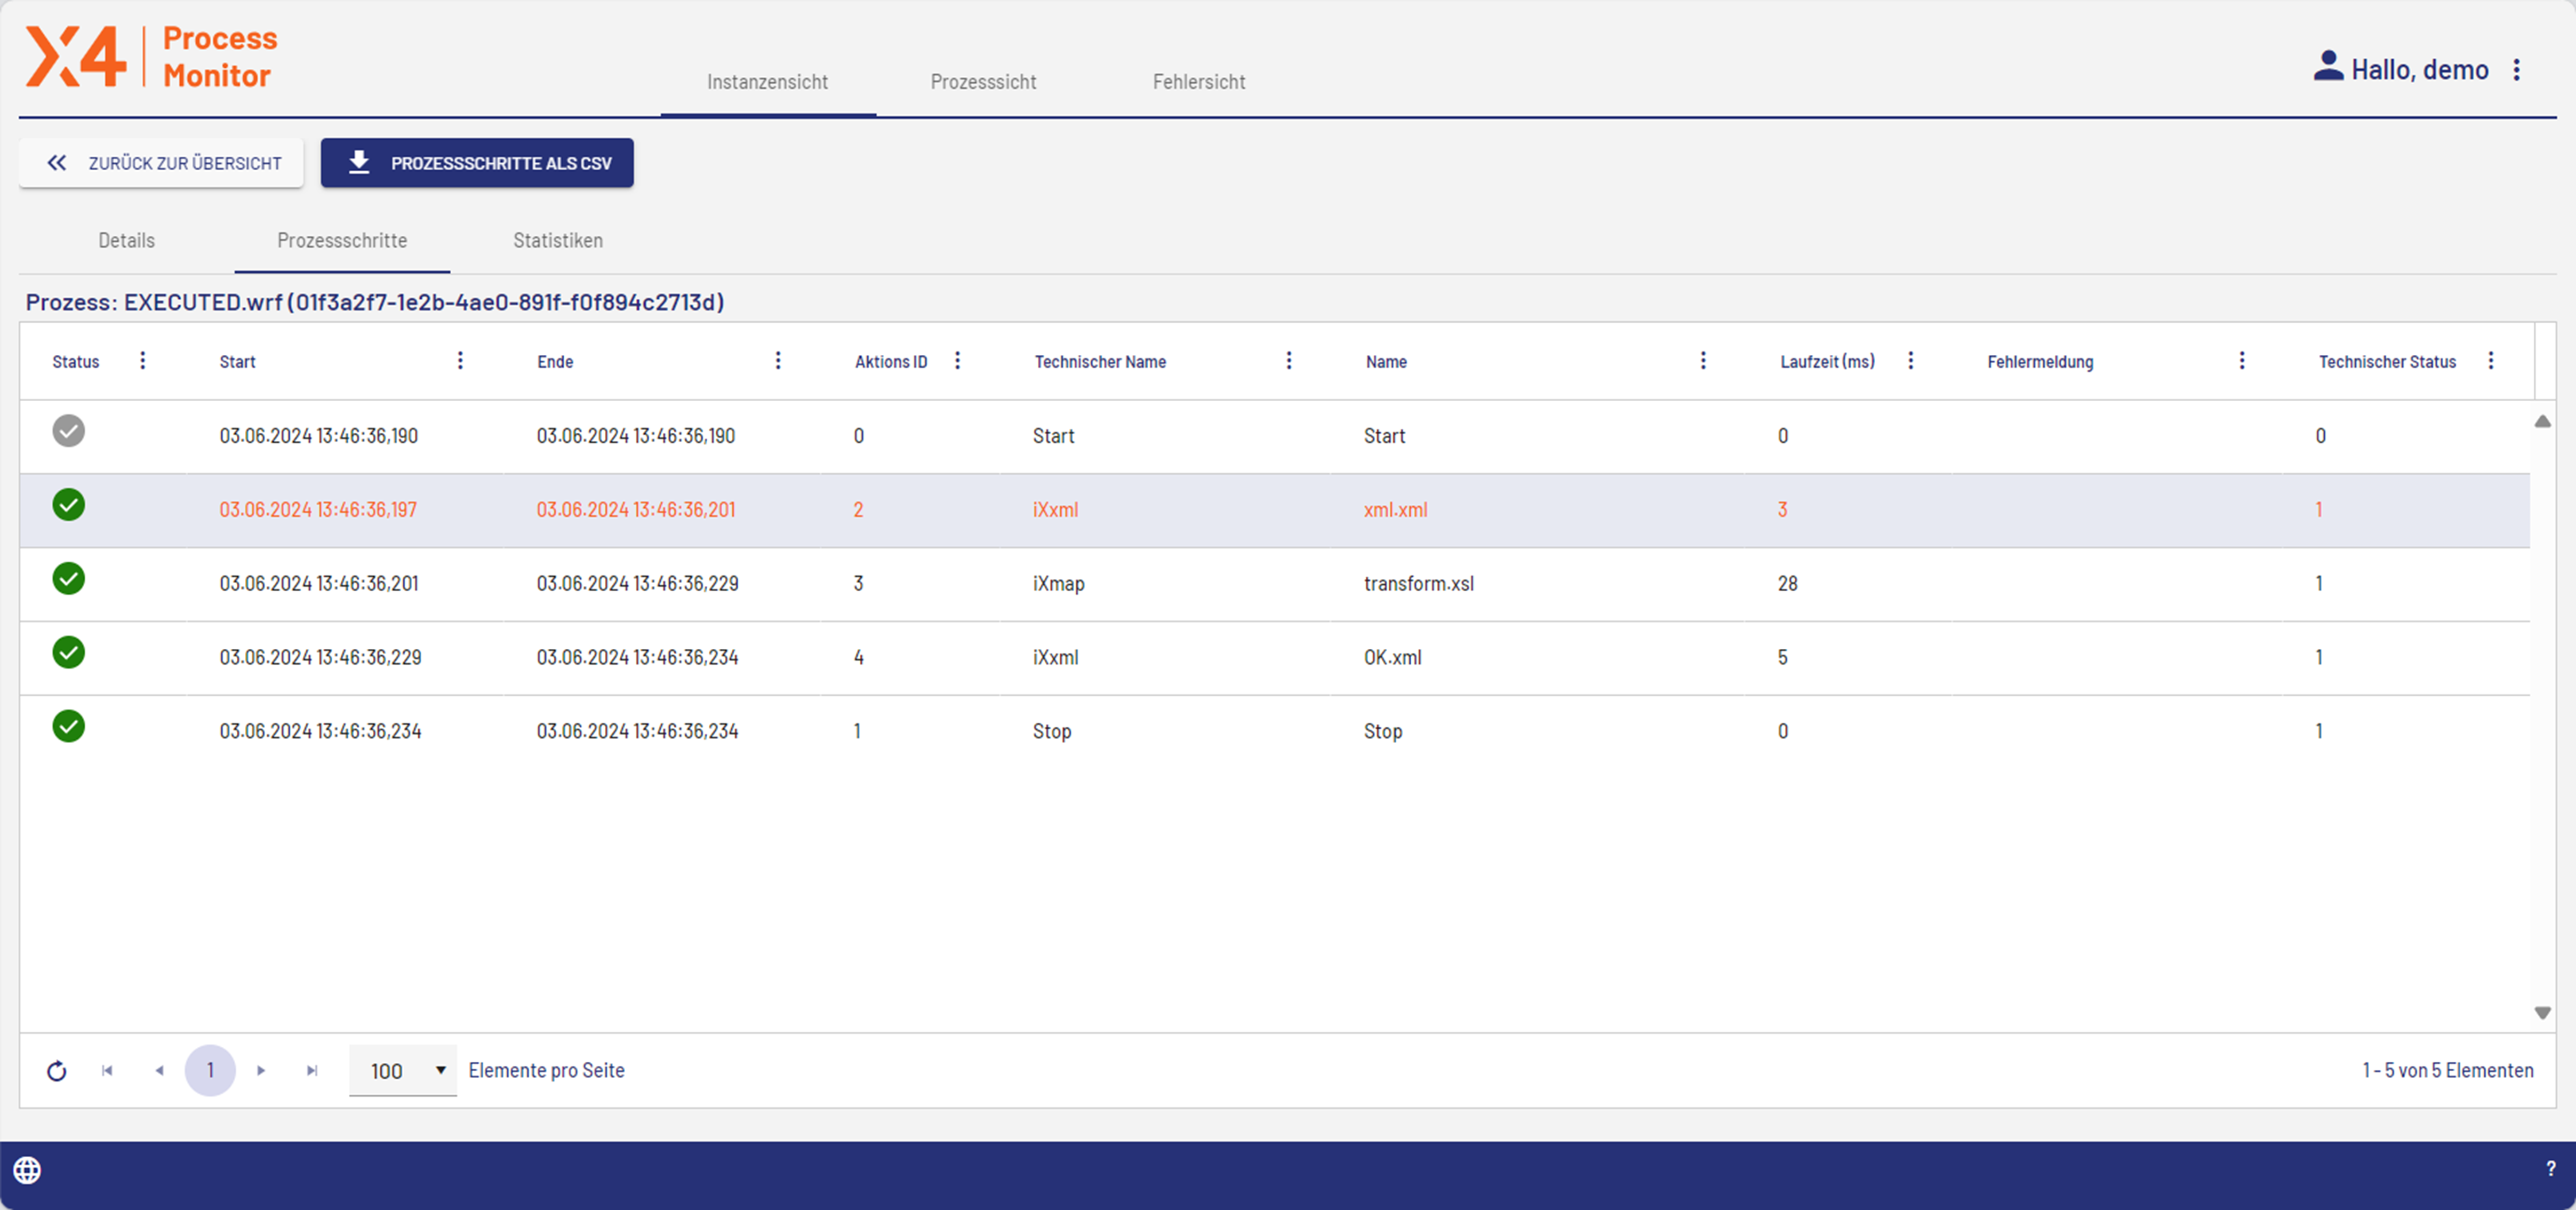Screen dimensions: 2576x1210
Task: Open Laufzeit (ms) column options
Action: click(1910, 361)
